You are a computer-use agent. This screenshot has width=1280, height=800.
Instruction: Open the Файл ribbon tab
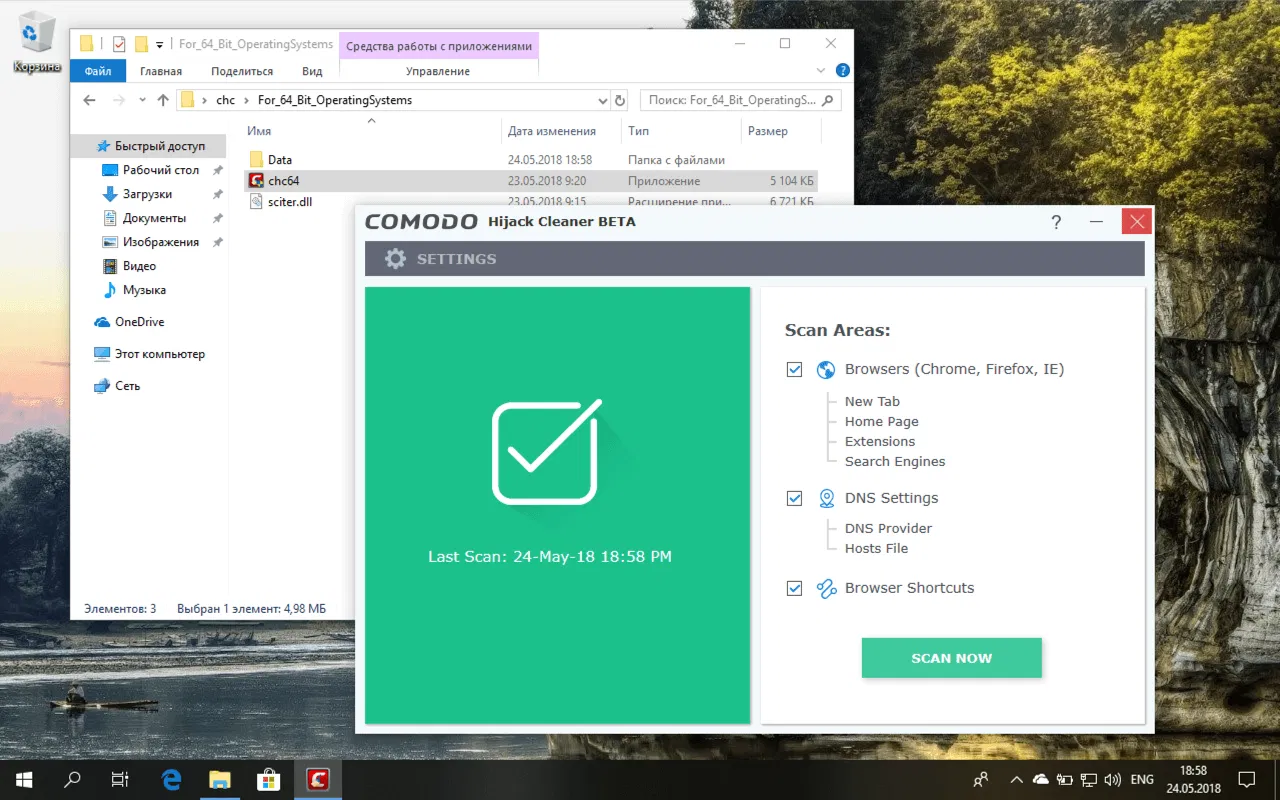(x=98, y=71)
